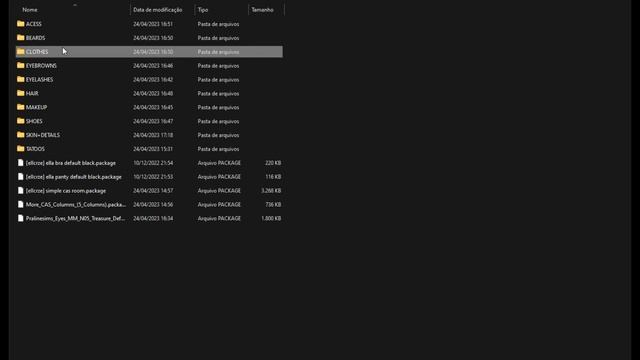The width and height of the screenshot is (640, 360).
Task: Click file icon of ella panty default black.package
Action: [20, 176]
